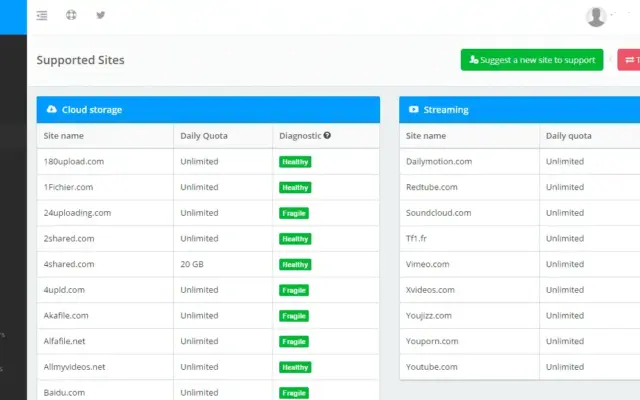Screen dimensions: 640x400
Task: Toggle the sidebar menu icon
Action: click(42, 16)
